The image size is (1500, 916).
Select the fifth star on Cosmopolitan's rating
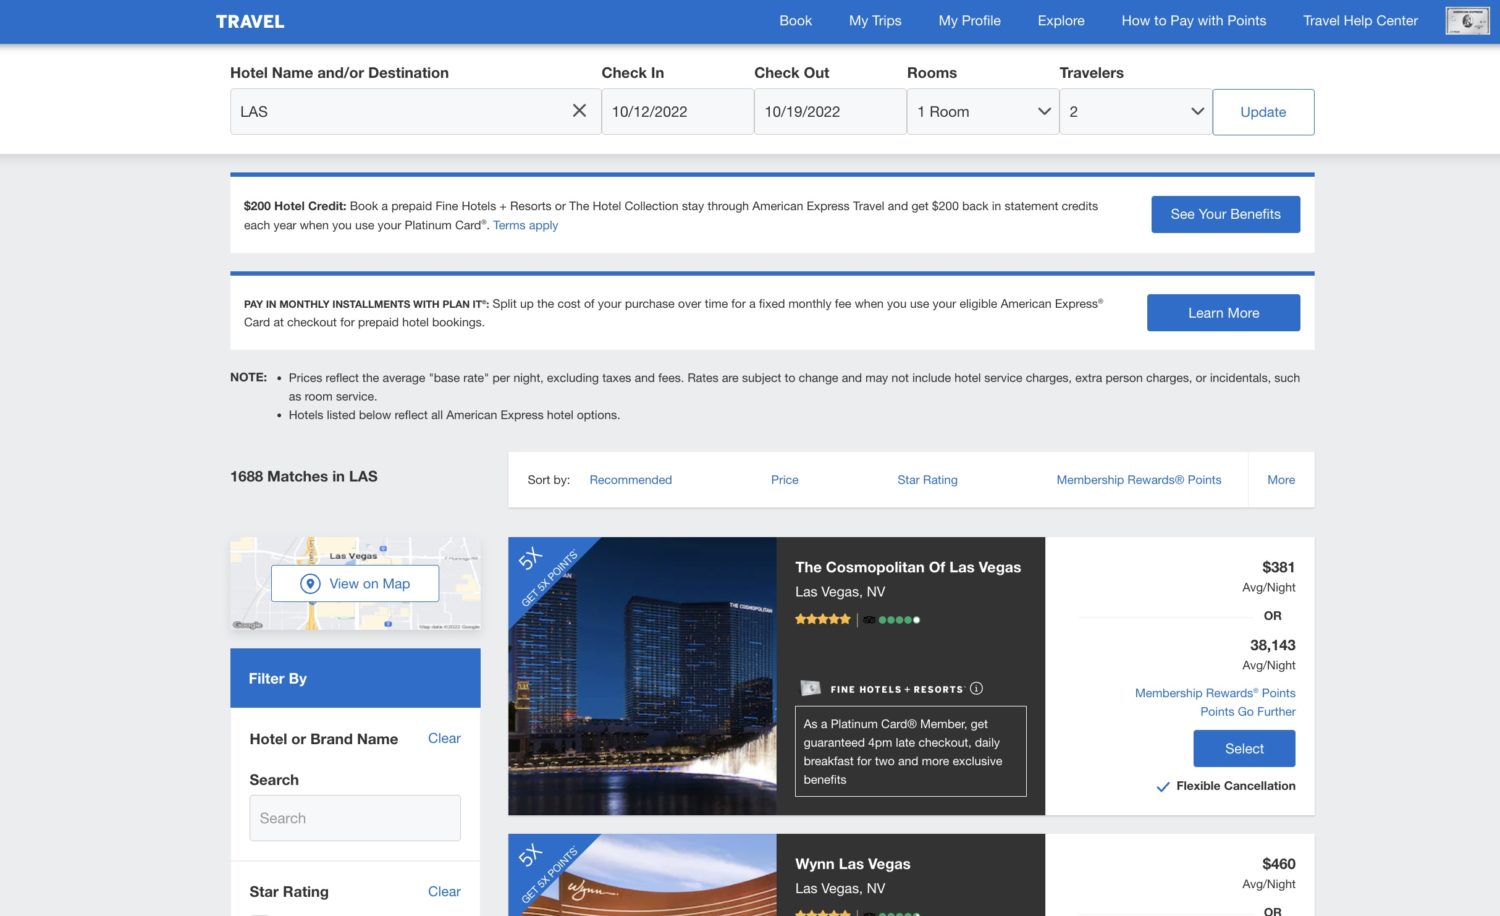[843, 619]
